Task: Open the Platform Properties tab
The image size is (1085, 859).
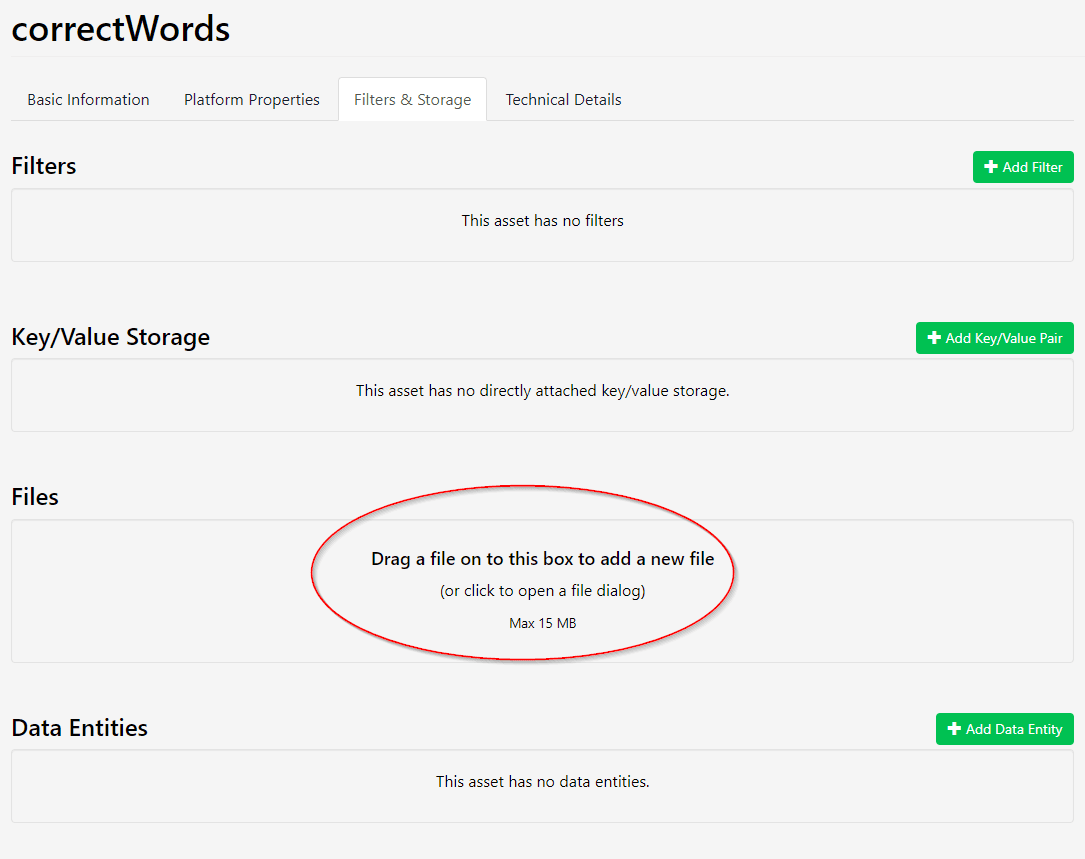Action: [252, 100]
